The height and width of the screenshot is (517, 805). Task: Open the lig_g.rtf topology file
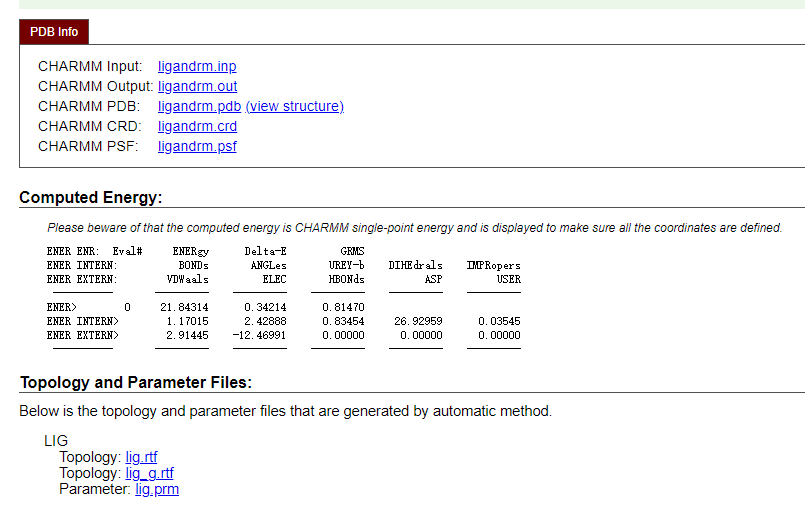(x=149, y=474)
